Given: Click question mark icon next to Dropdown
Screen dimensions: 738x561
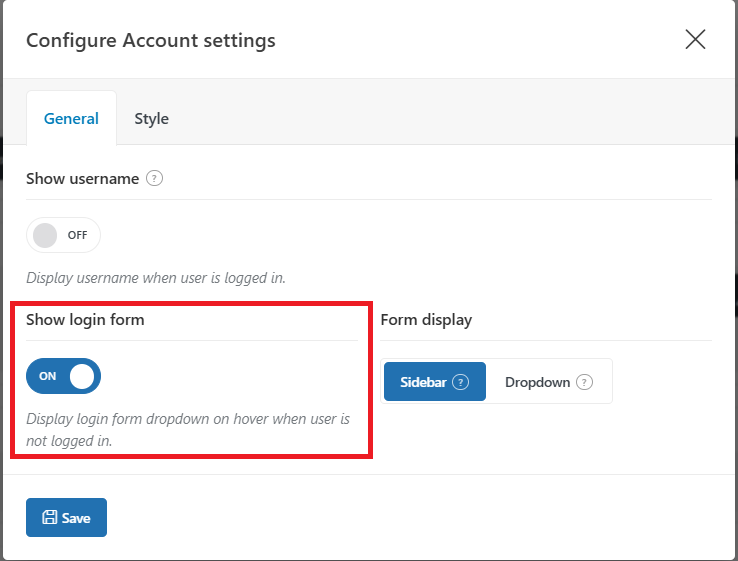Looking at the screenshot, I should (x=584, y=382).
